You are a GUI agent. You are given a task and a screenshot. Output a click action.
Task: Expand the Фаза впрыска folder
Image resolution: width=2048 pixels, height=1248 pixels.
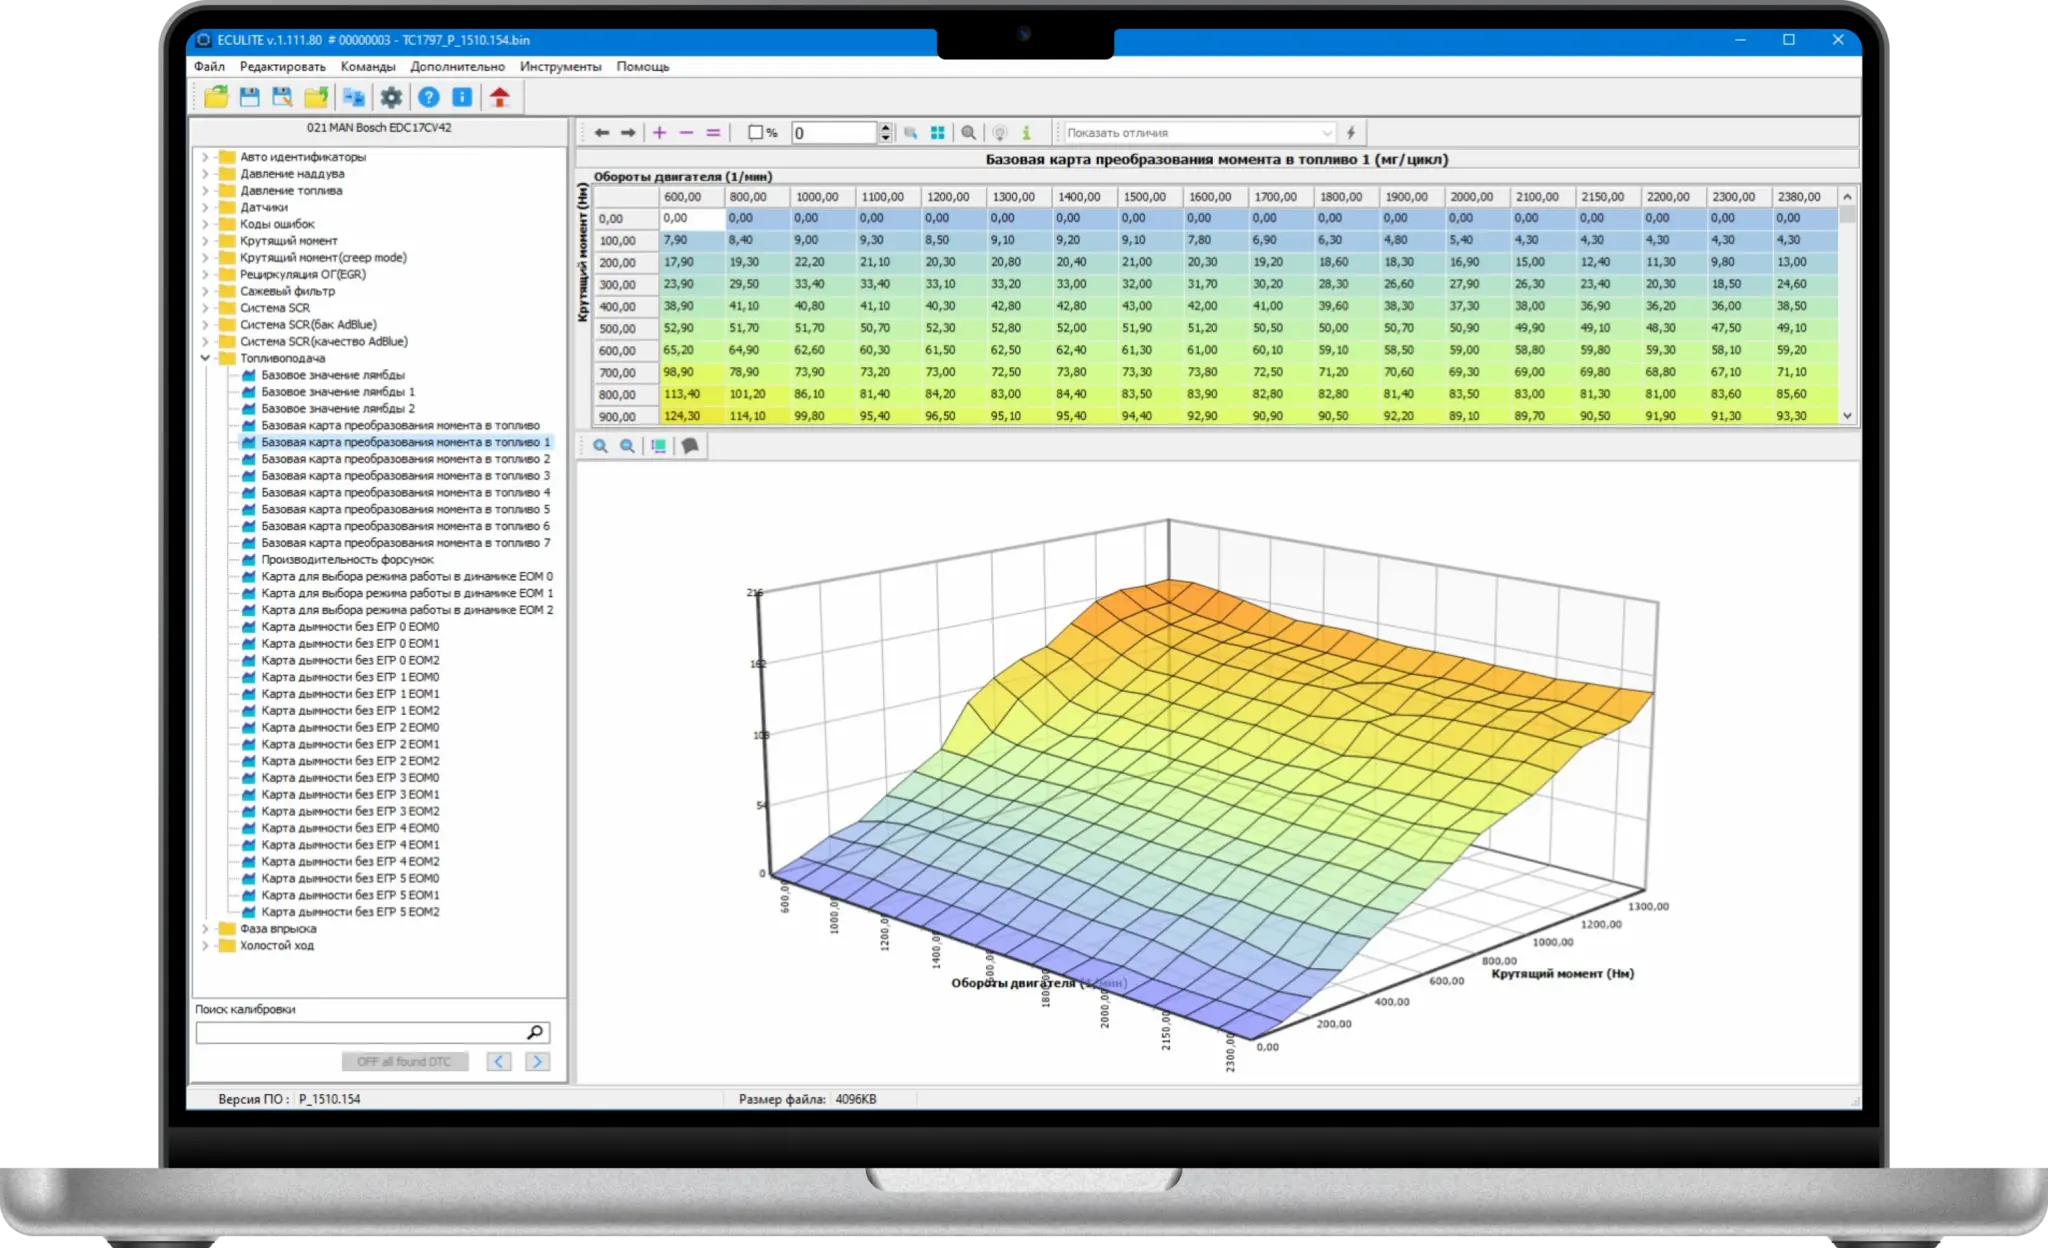(205, 929)
